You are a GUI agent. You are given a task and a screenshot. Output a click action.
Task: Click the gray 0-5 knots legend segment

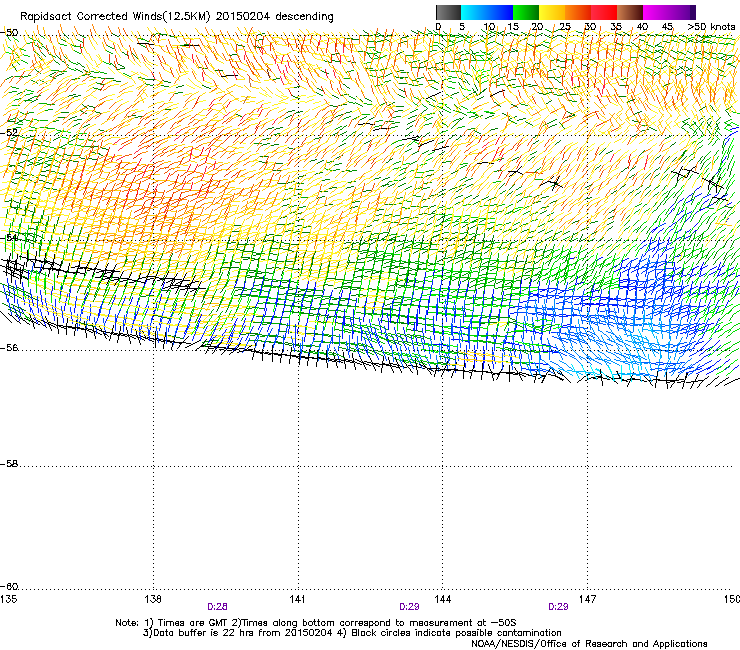coord(448,12)
